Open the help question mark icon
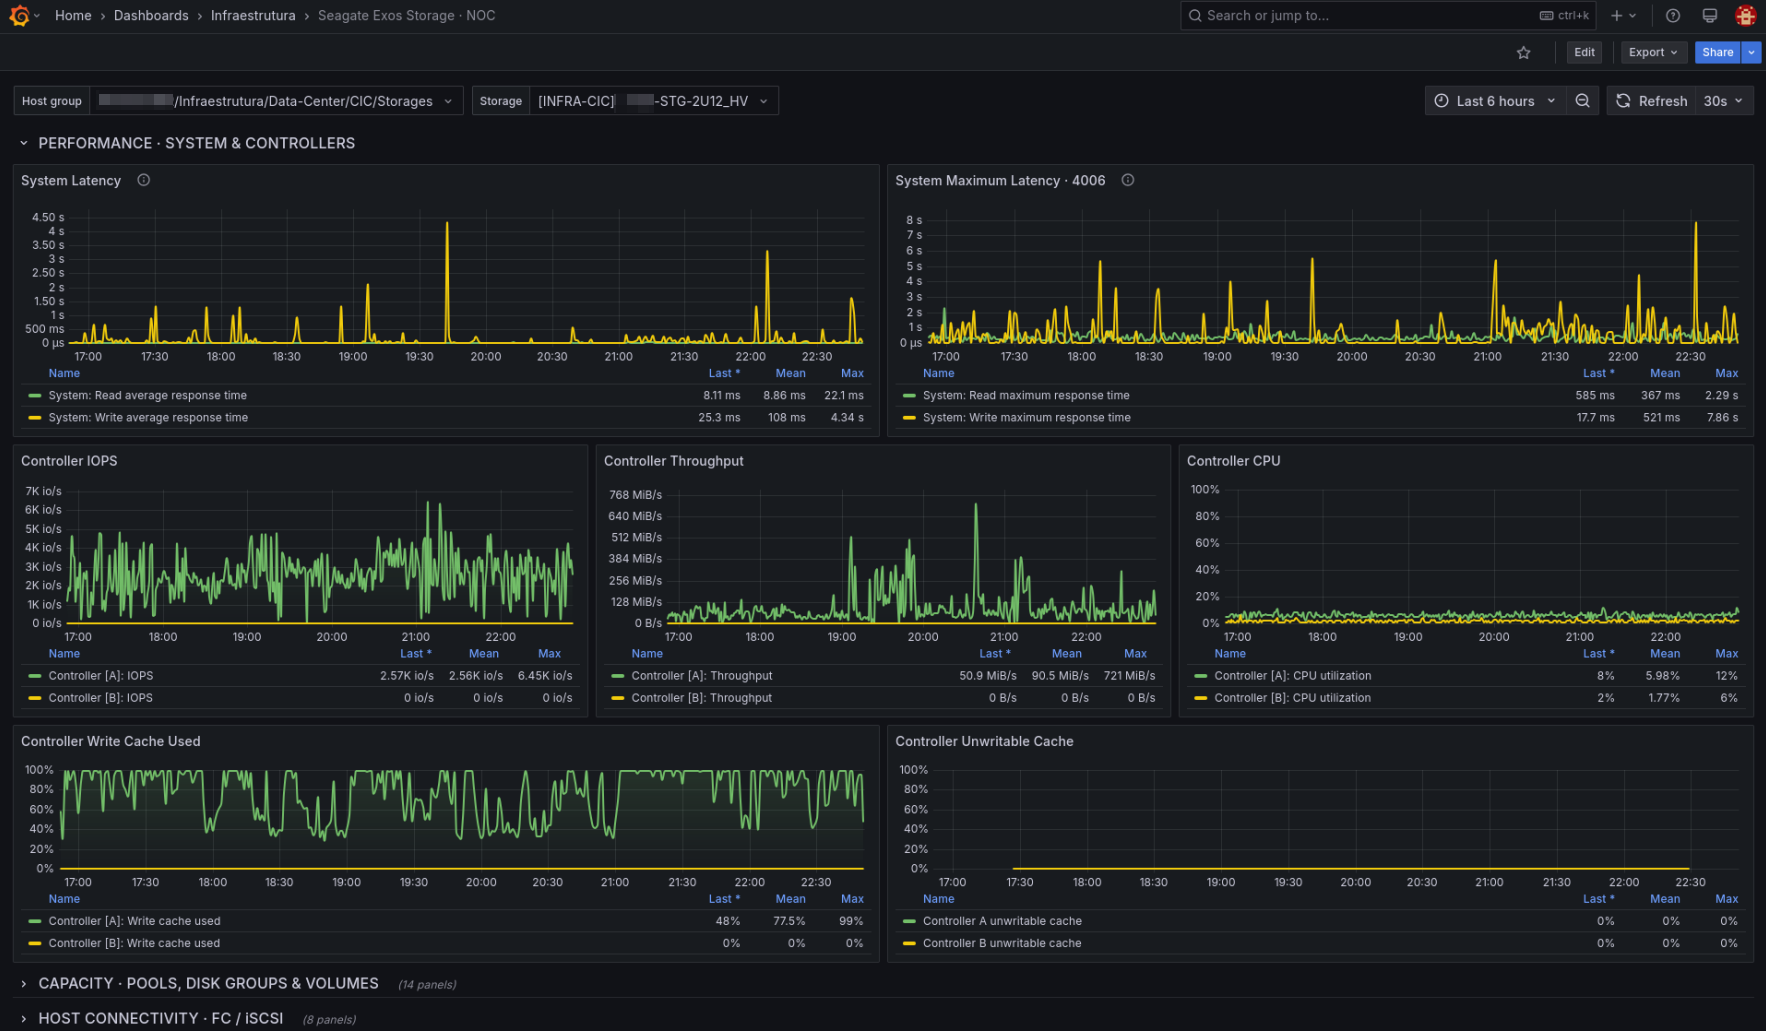Viewport: 1766px width, 1031px height. click(1673, 15)
